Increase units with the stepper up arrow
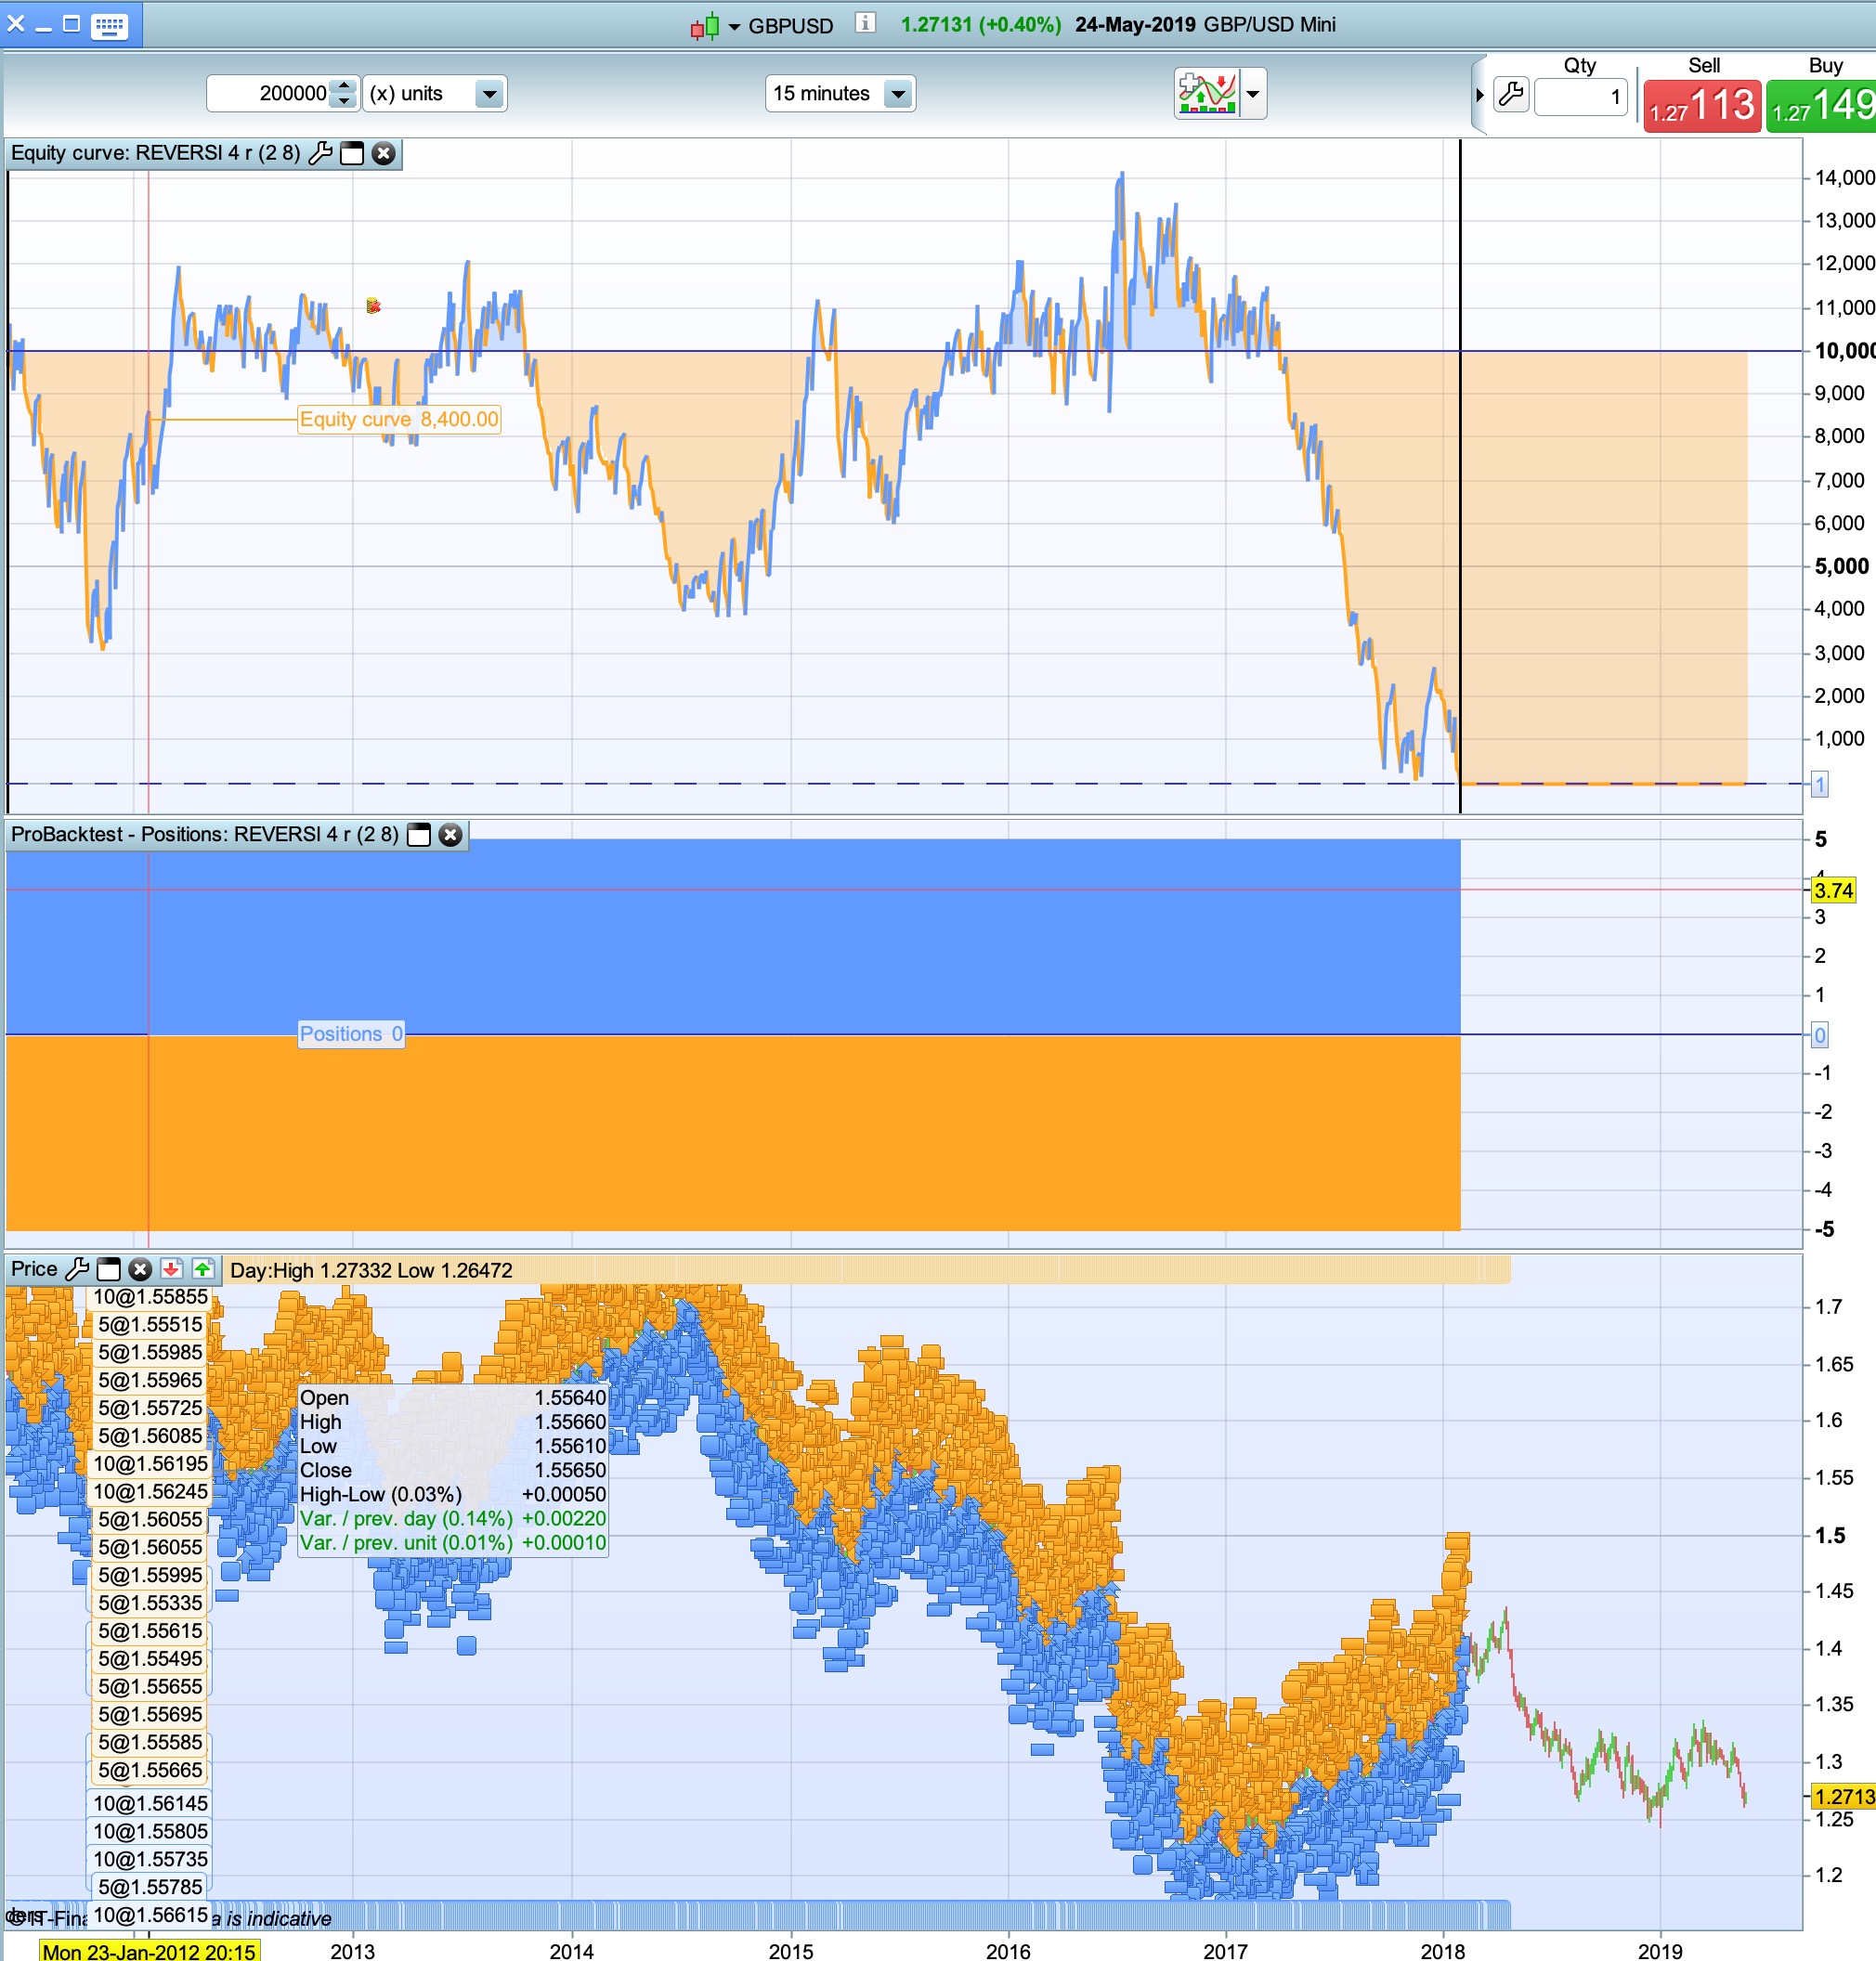The height and width of the screenshot is (1961, 1876). pyautogui.click(x=344, y=86)
